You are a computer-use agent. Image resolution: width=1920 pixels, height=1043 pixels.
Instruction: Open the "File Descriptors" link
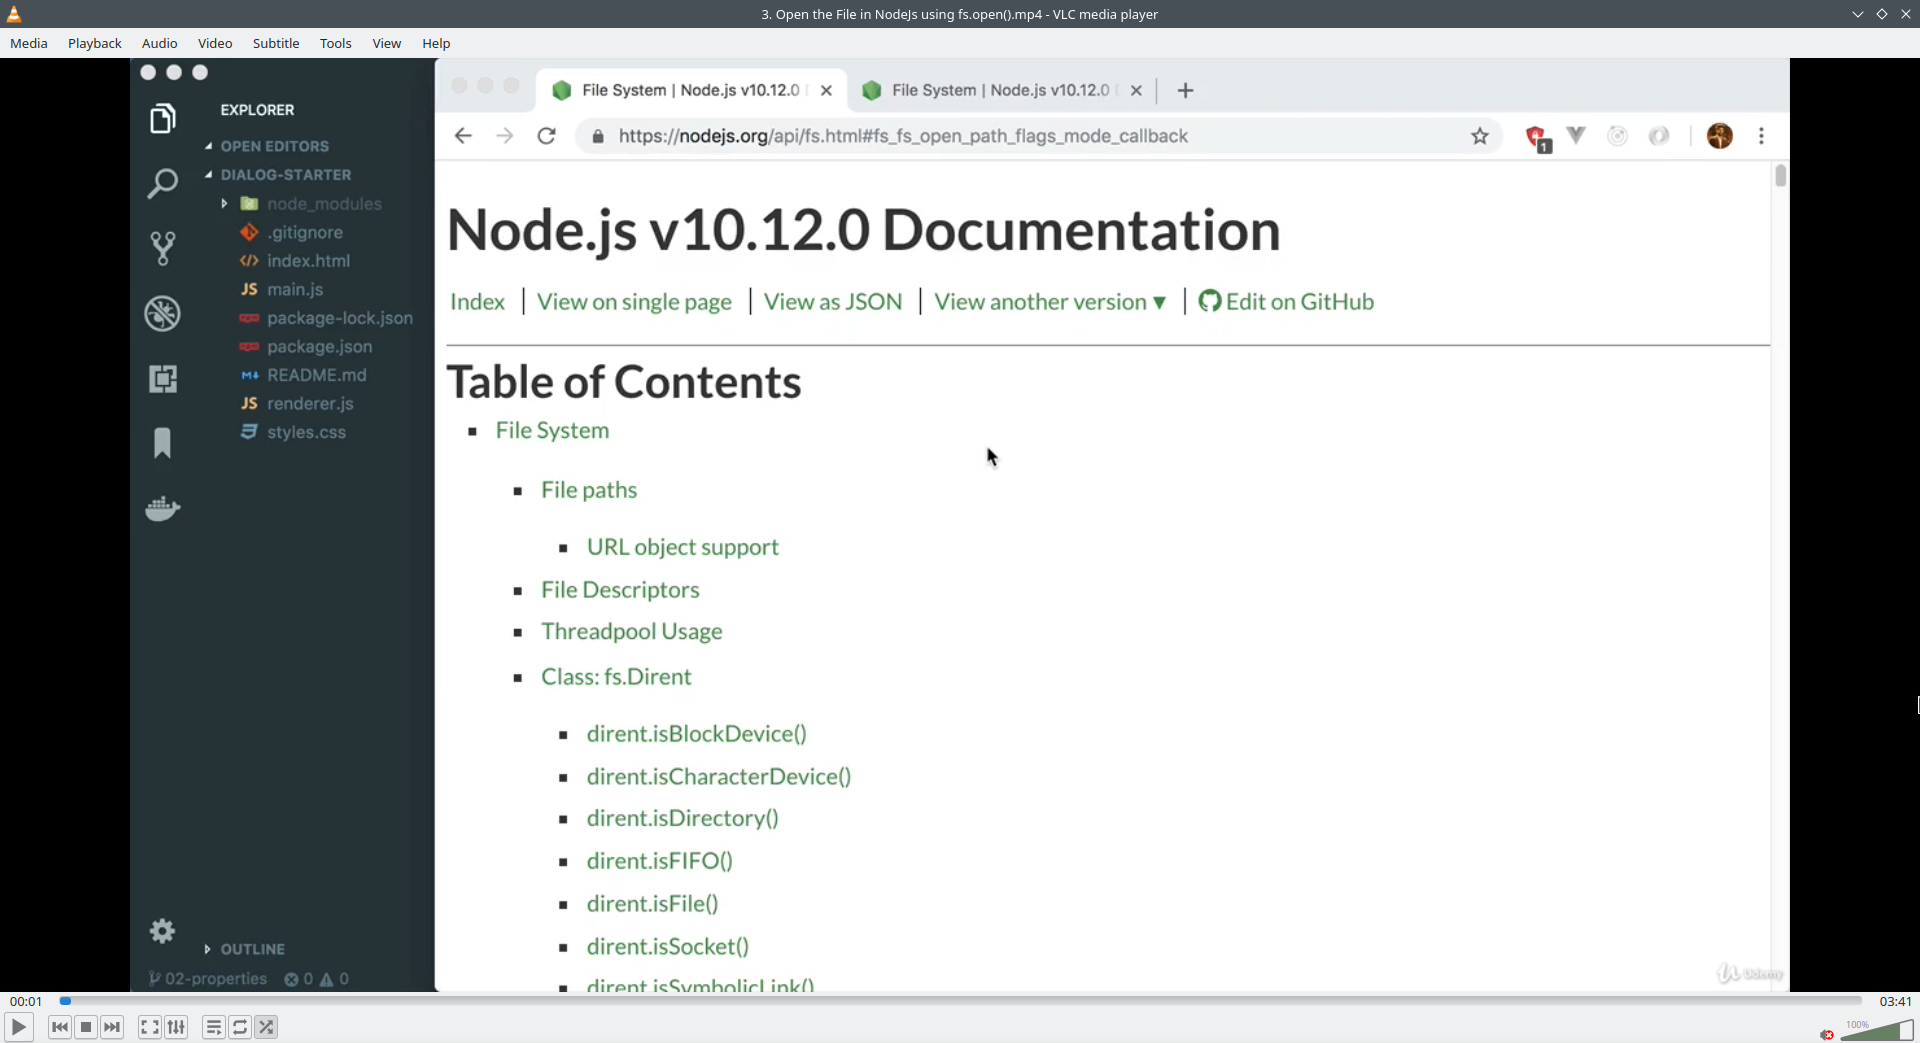pyautogui.click(x=620, y=590)
